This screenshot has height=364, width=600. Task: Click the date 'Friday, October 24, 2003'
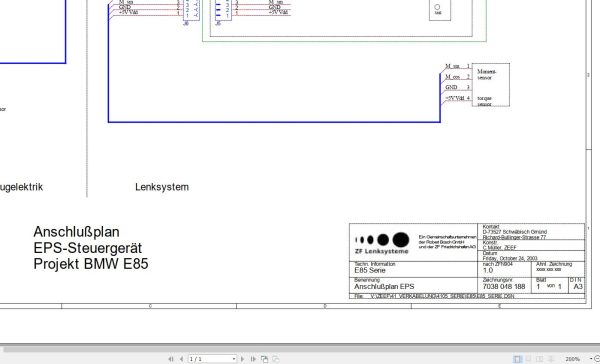pyautogui.click(x=510, y=258)
